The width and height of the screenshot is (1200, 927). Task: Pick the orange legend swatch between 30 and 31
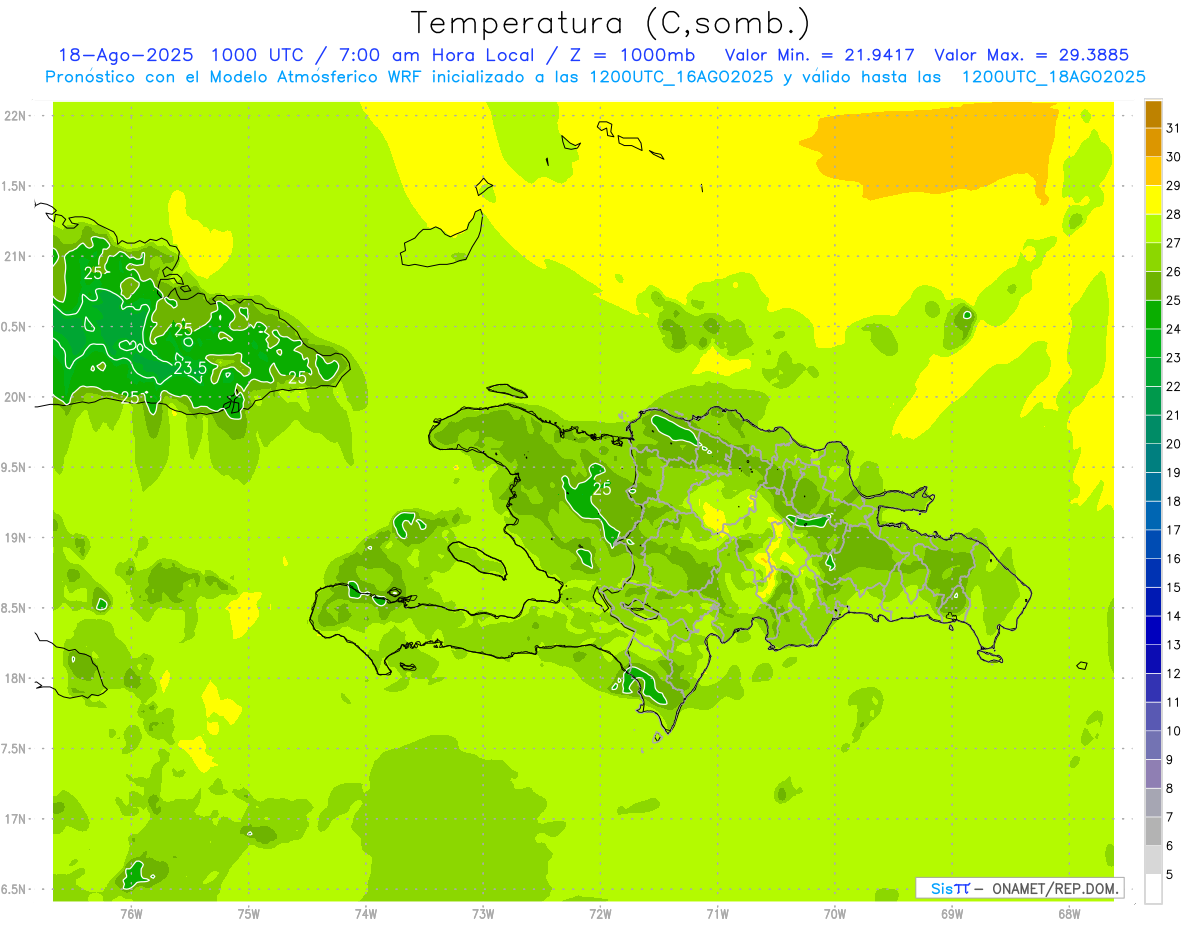click(x=1153, y=143)
